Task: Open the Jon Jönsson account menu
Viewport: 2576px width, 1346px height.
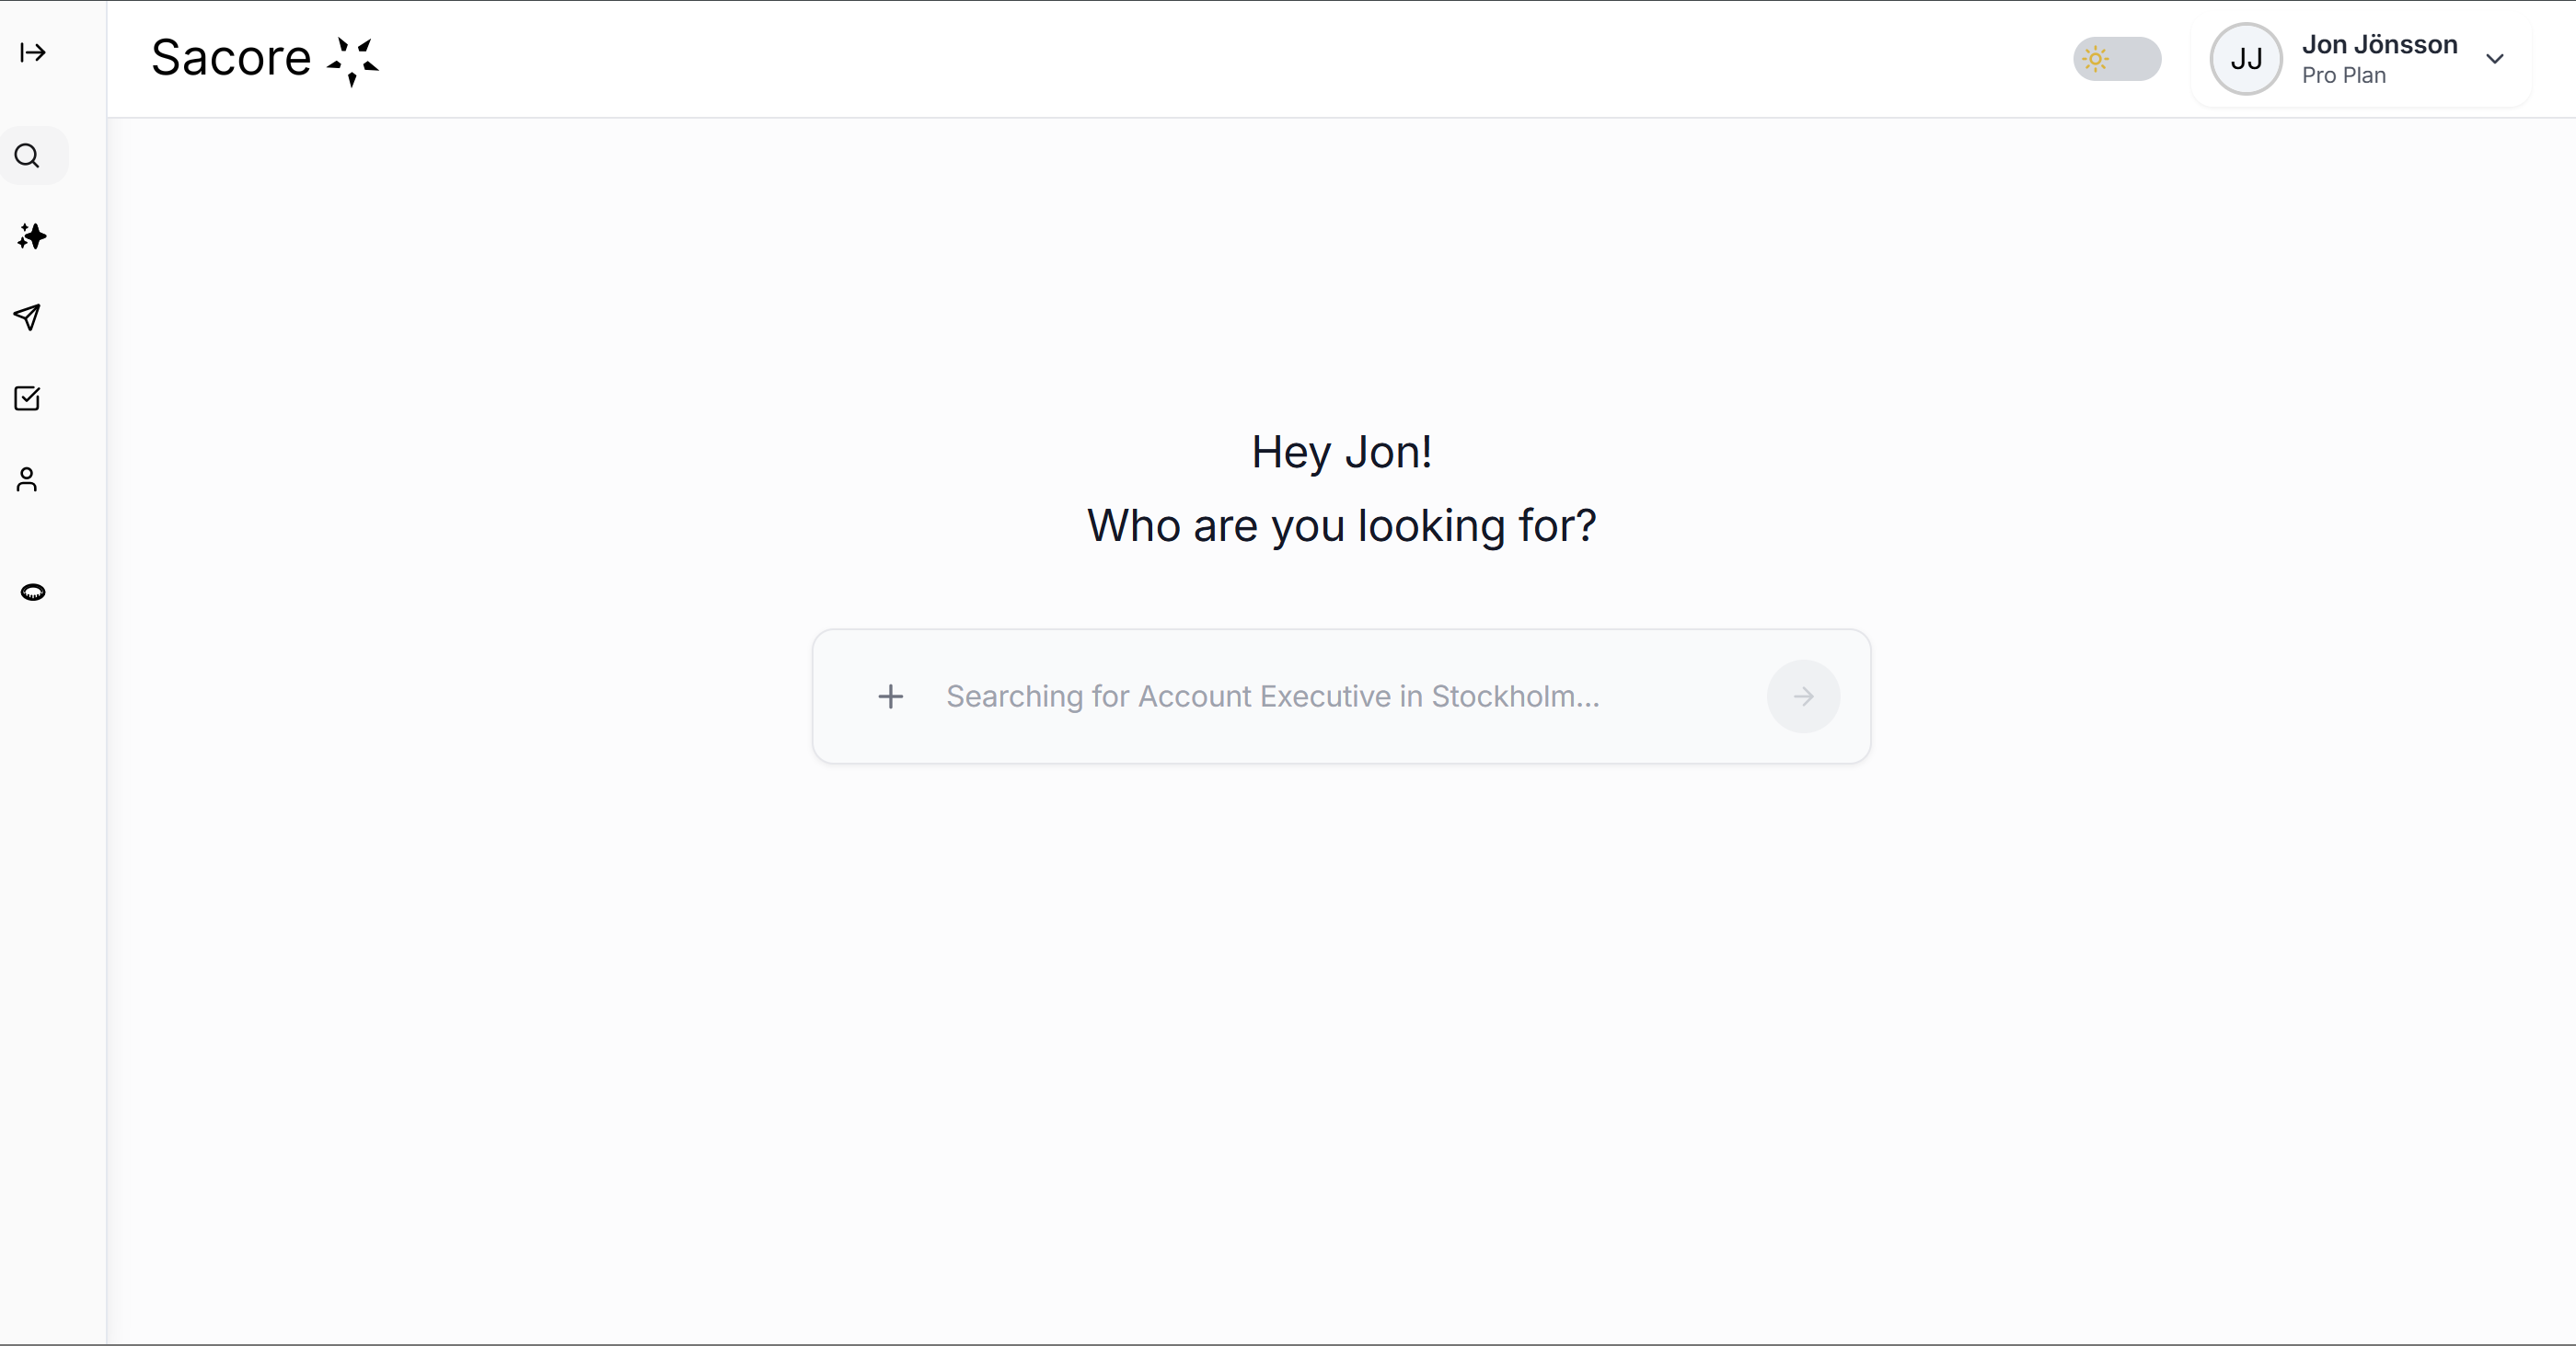Action: click(2378, 45)
